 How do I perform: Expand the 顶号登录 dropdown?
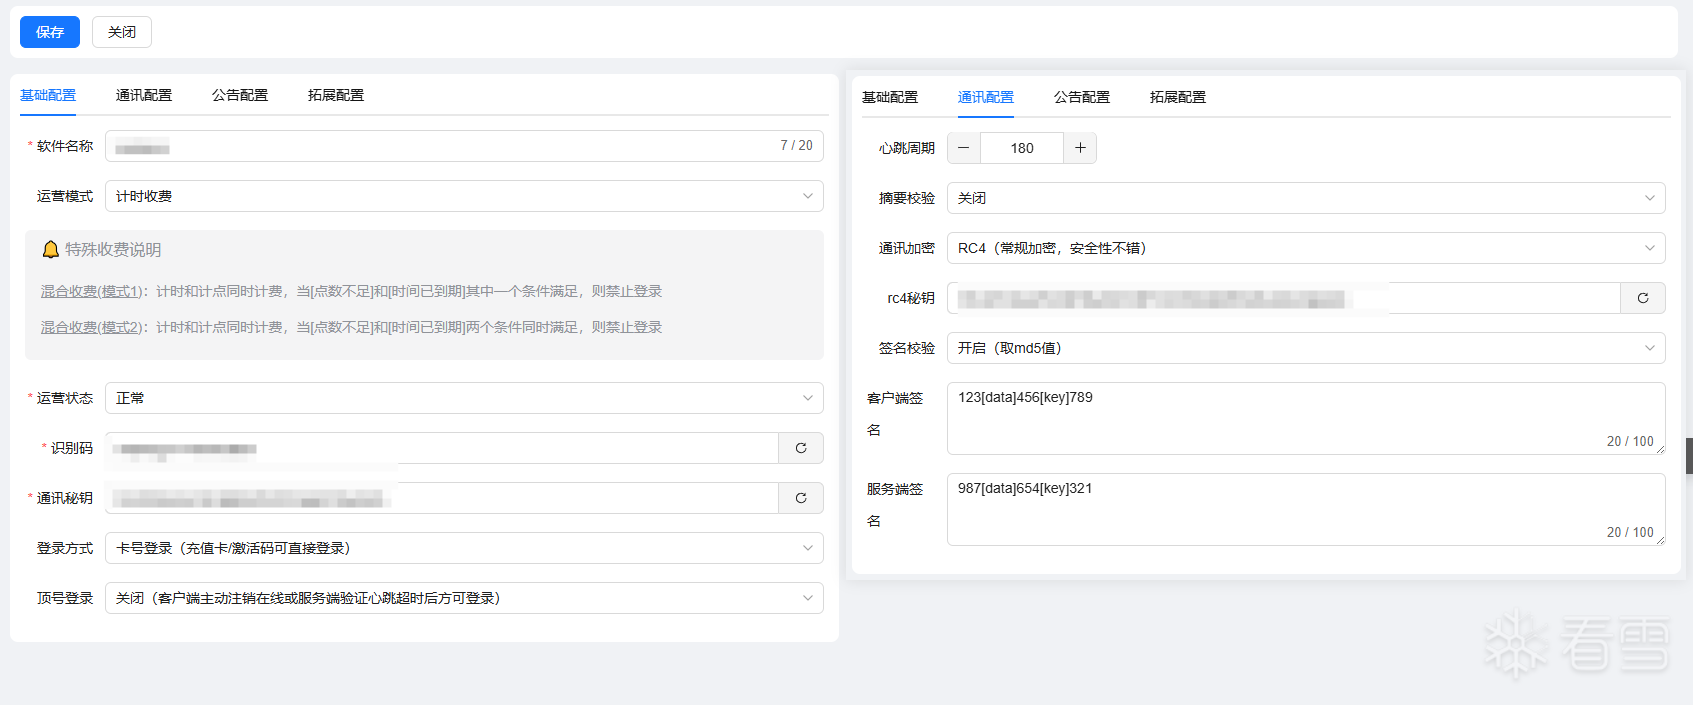[x=464, y=598]
